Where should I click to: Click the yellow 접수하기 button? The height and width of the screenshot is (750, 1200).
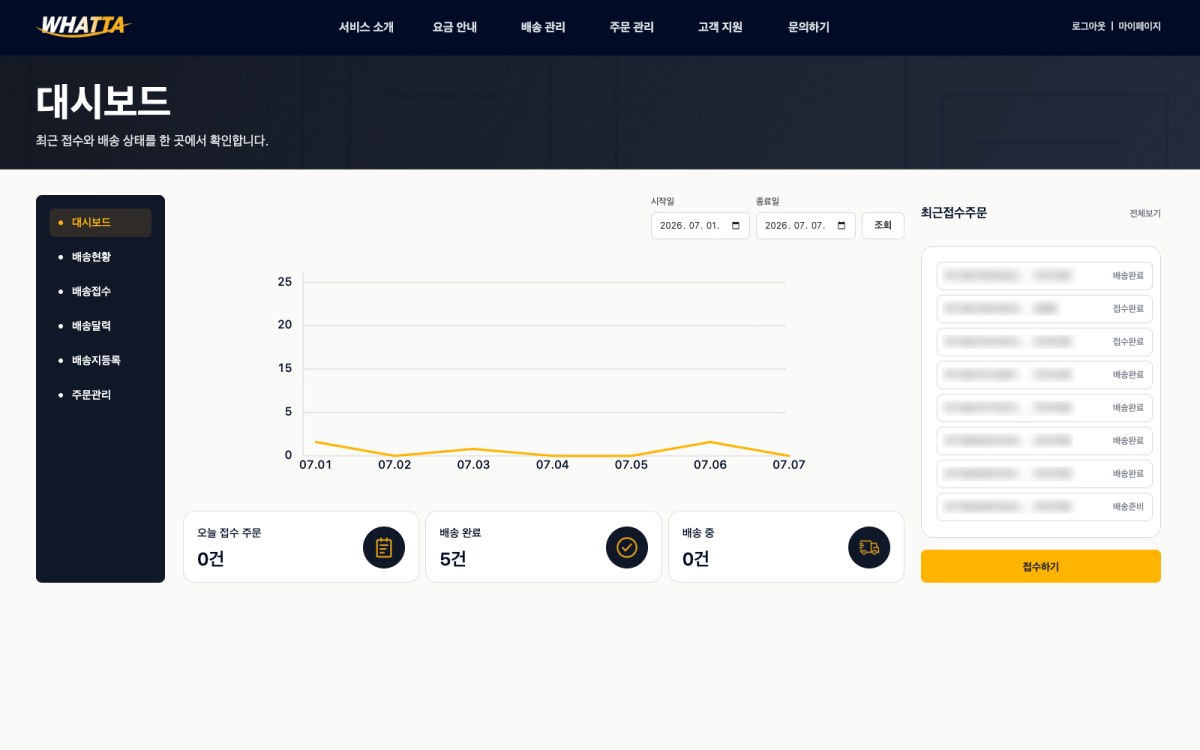1041,566
